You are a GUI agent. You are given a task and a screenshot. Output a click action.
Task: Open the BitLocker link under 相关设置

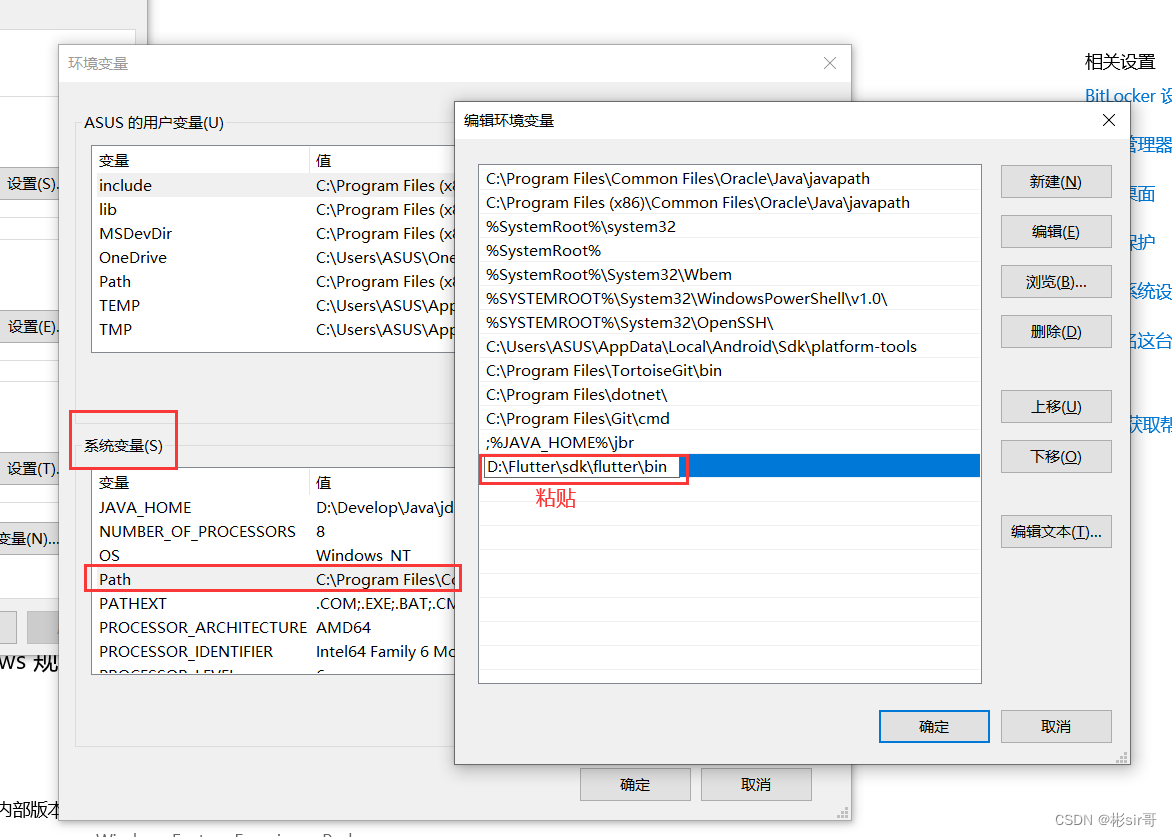tap(1128, 96)
